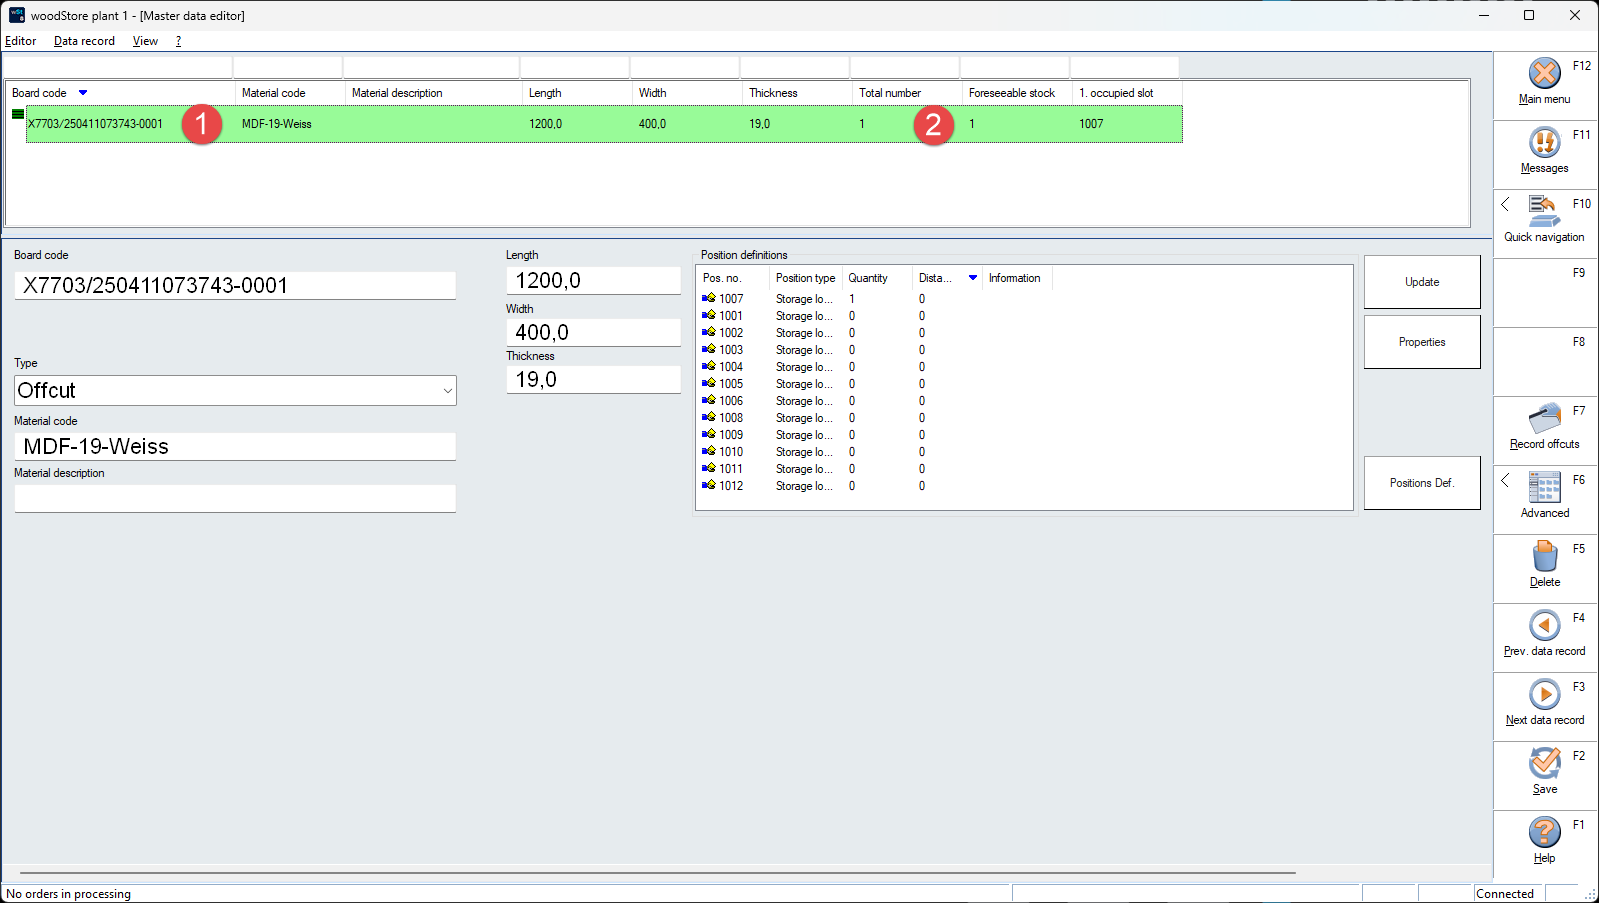Viewport: 1599px width, 903px height.
Task: Open the Type dropdown showing Offcut
Action: click(235, 390)
